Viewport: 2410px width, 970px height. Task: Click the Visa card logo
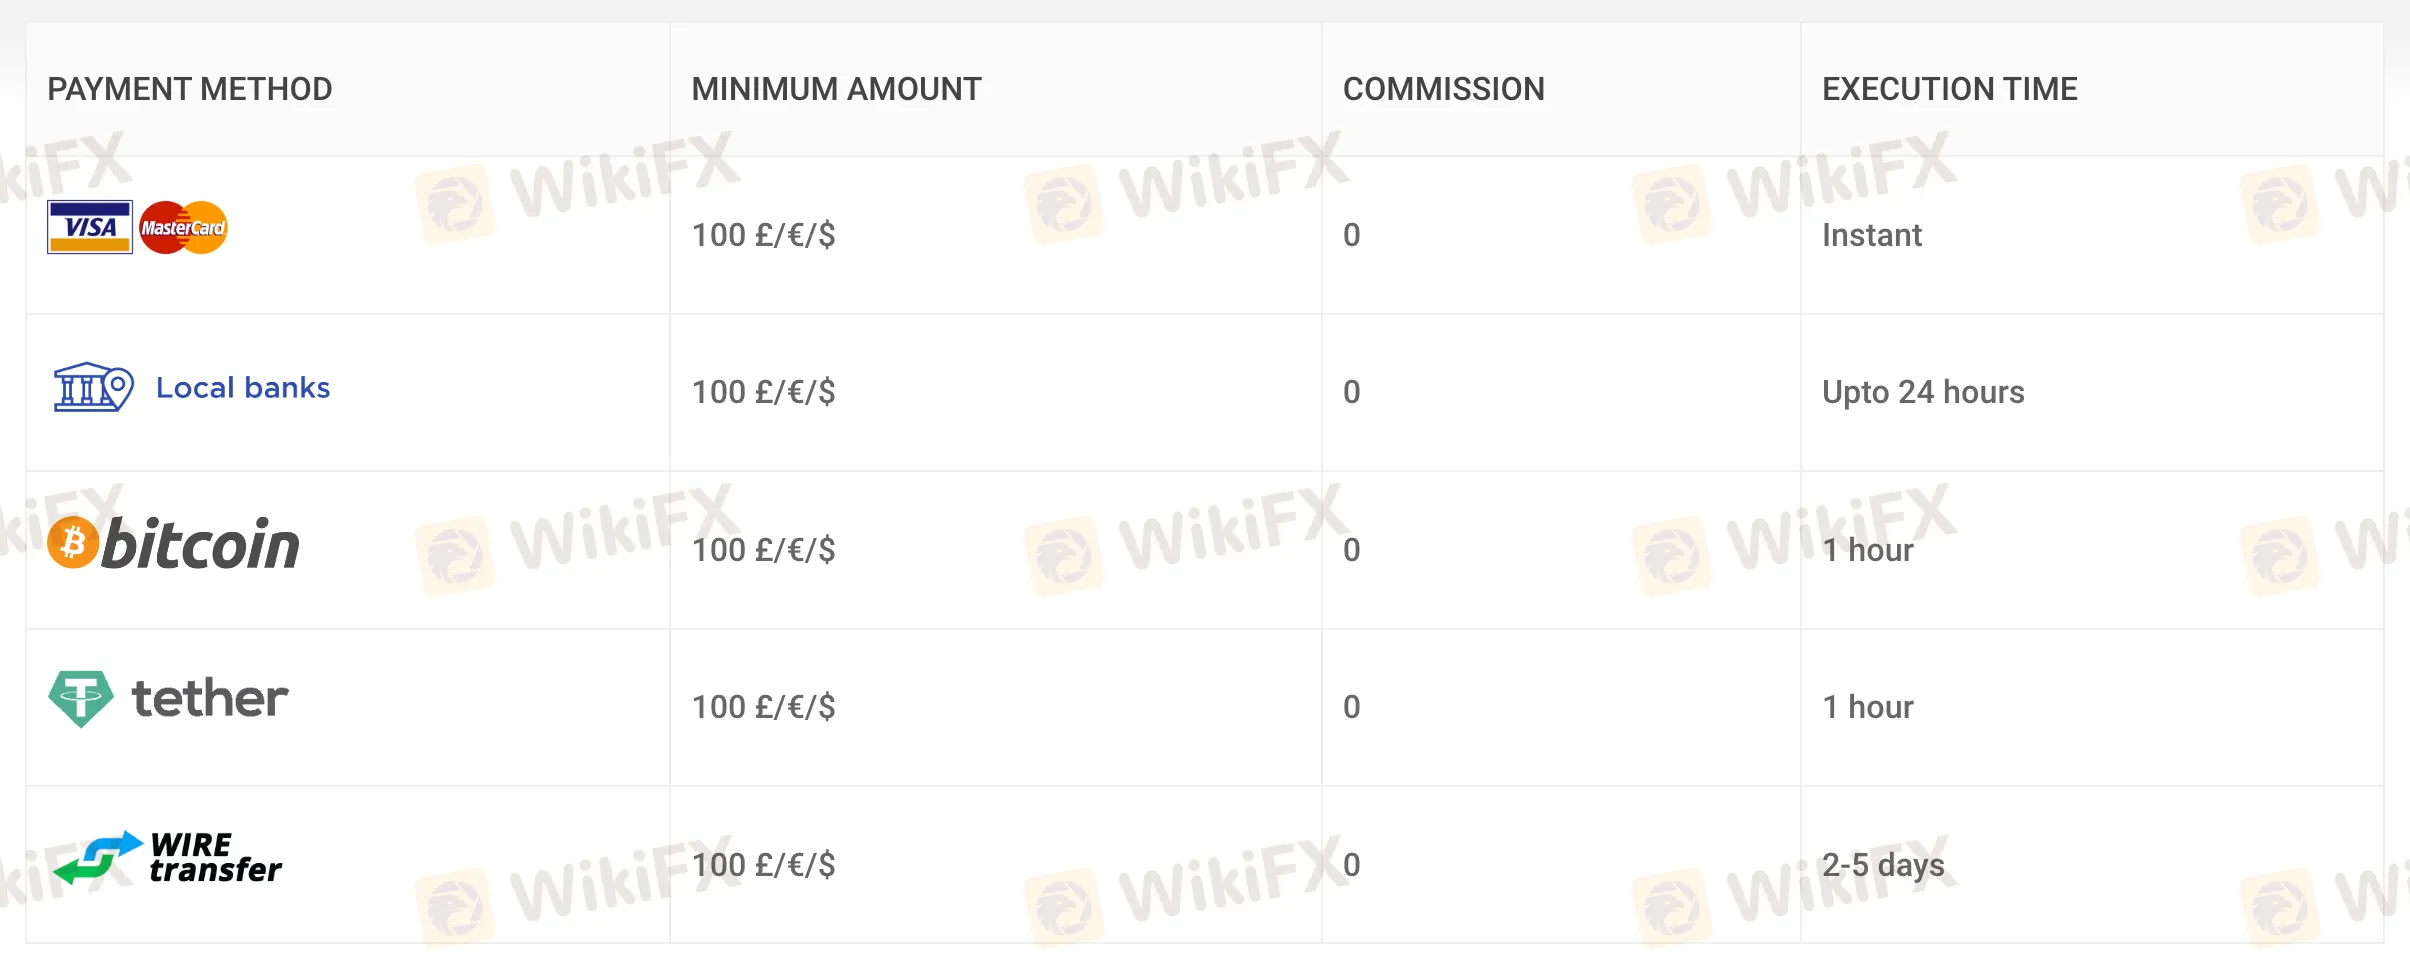pos(89,227)
